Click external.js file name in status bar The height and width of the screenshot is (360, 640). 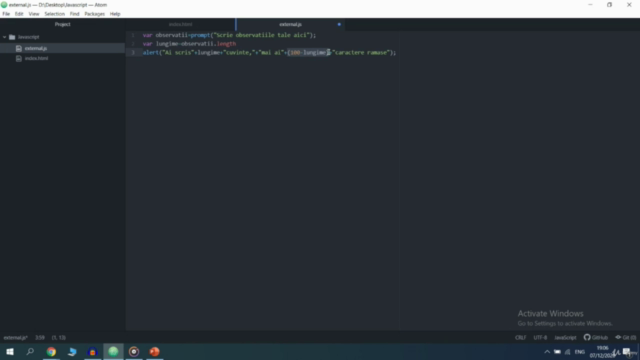tap(16, 338)
